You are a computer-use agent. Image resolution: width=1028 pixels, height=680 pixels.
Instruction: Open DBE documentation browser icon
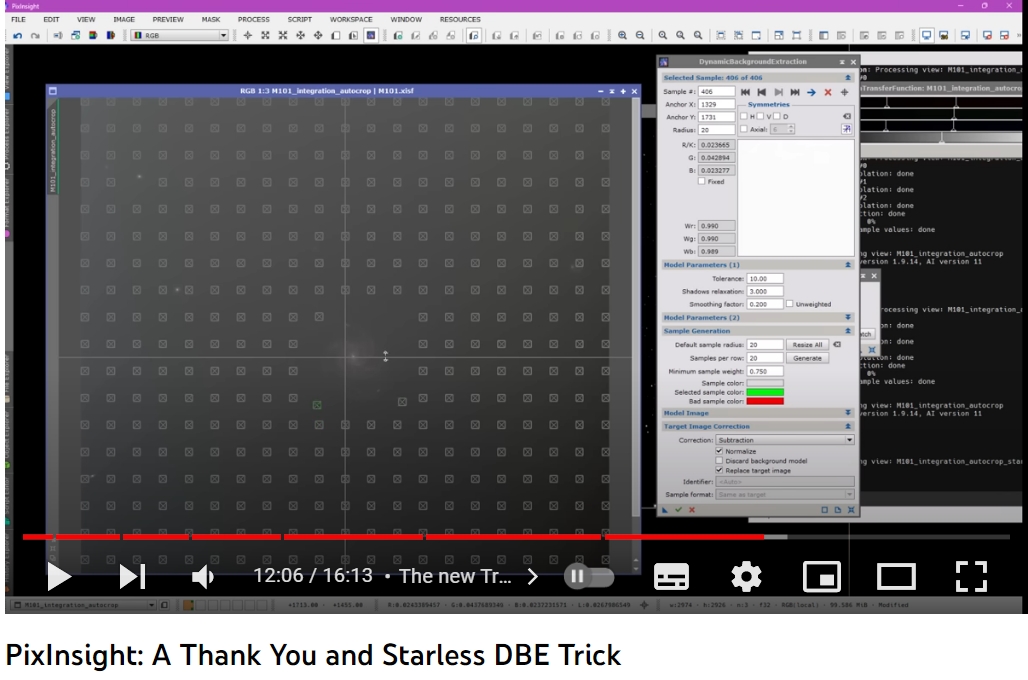[838, 510]
